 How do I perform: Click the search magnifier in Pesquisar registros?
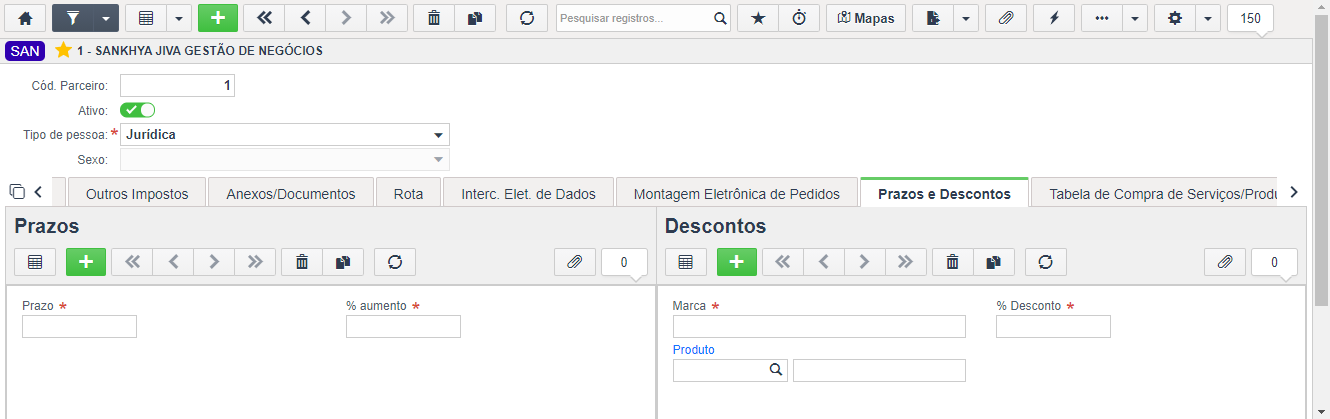[720, 18]
